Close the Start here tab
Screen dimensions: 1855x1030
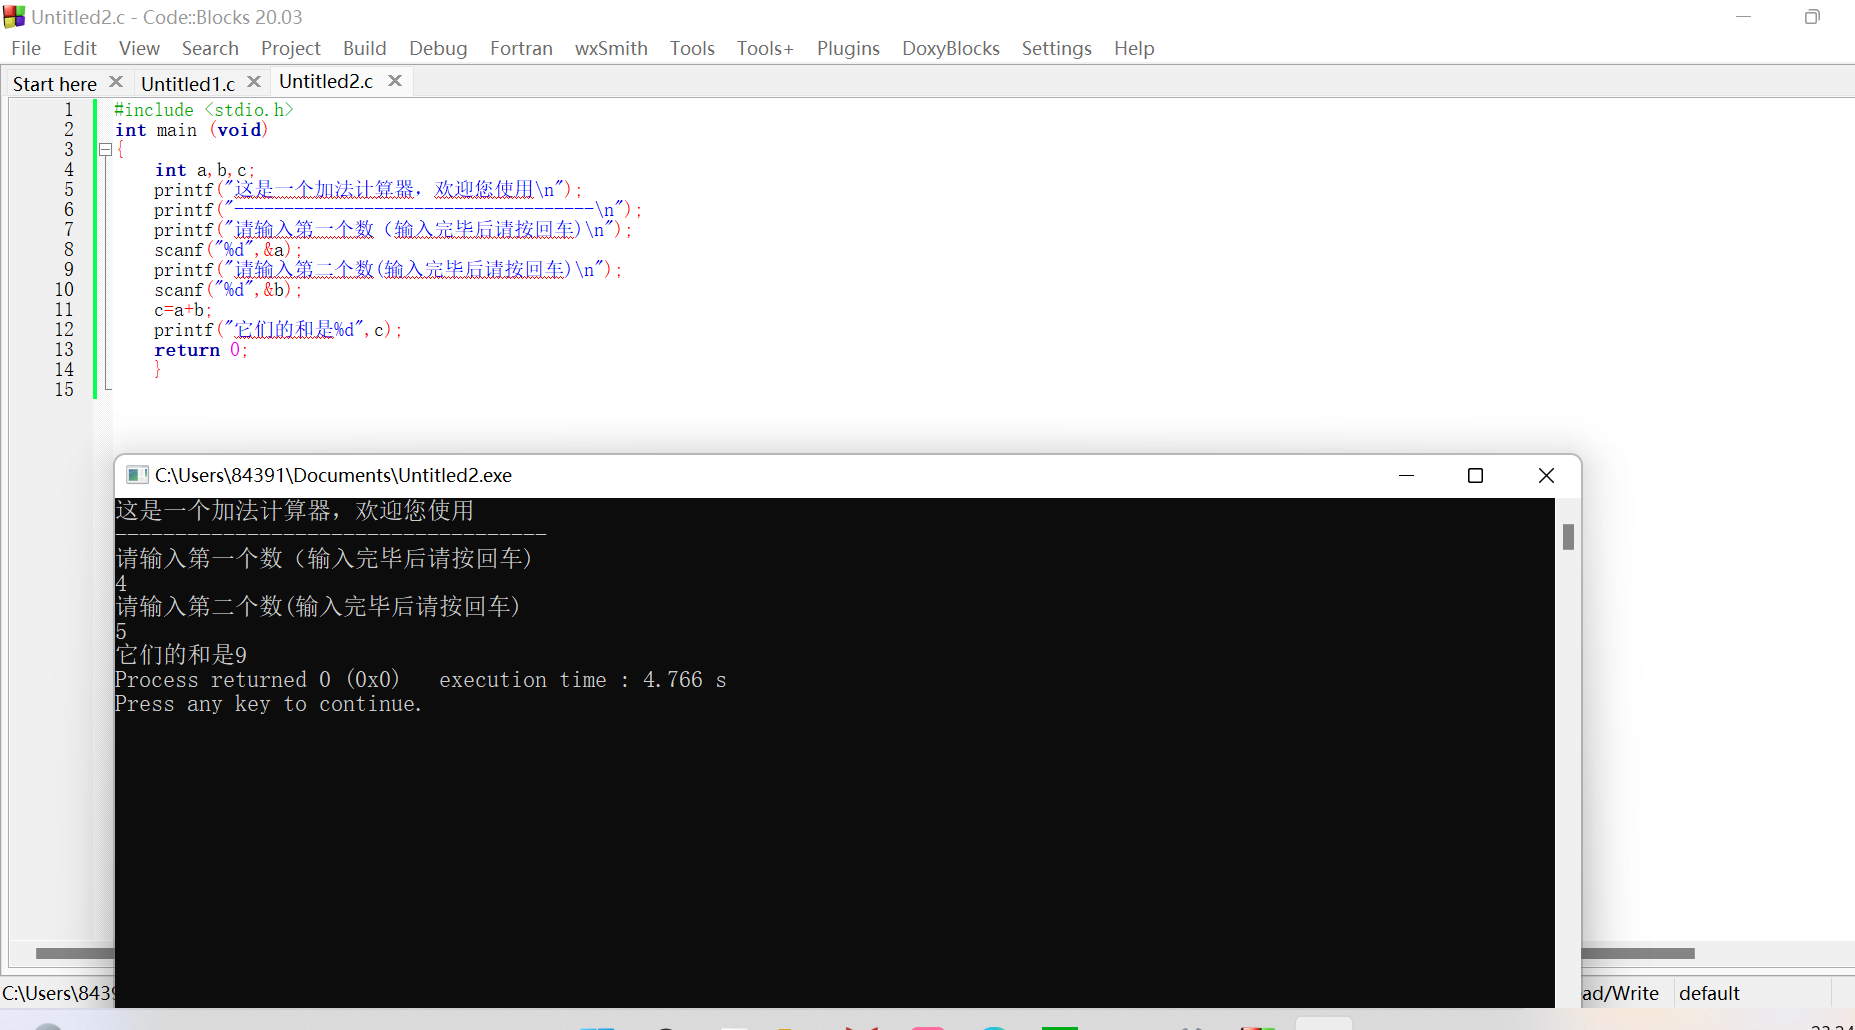tap(116, 82)
